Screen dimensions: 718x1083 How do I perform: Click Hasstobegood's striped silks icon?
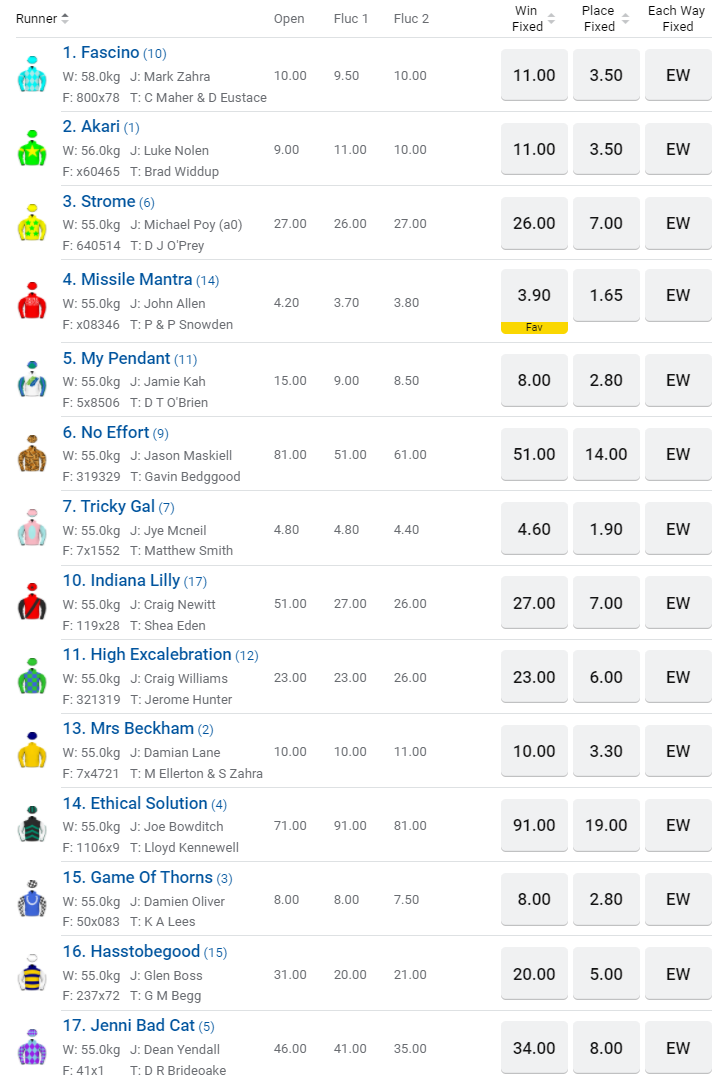pyautogui.click(x=32, y=973)
